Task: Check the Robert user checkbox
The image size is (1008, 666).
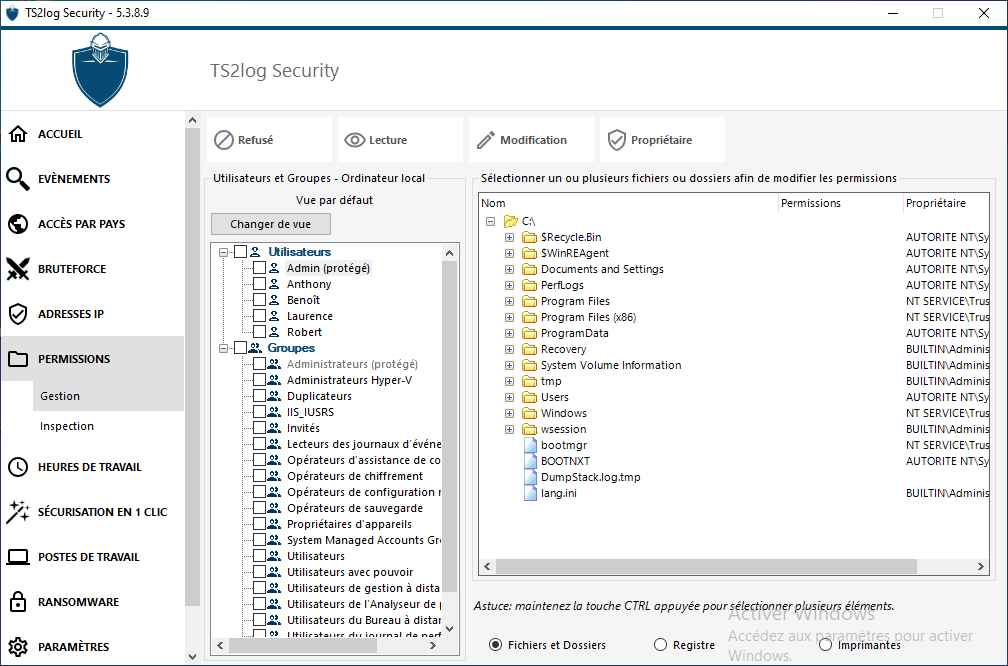Action: point(259,332)
